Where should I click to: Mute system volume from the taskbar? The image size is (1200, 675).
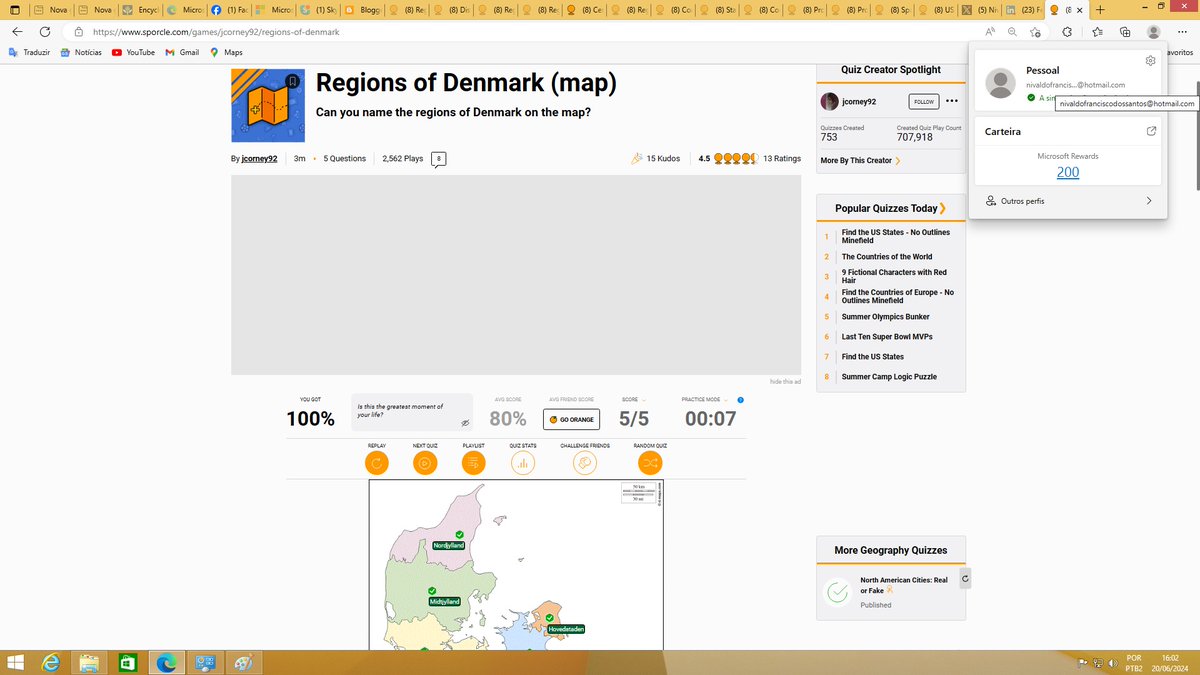tap(1112, 662)
